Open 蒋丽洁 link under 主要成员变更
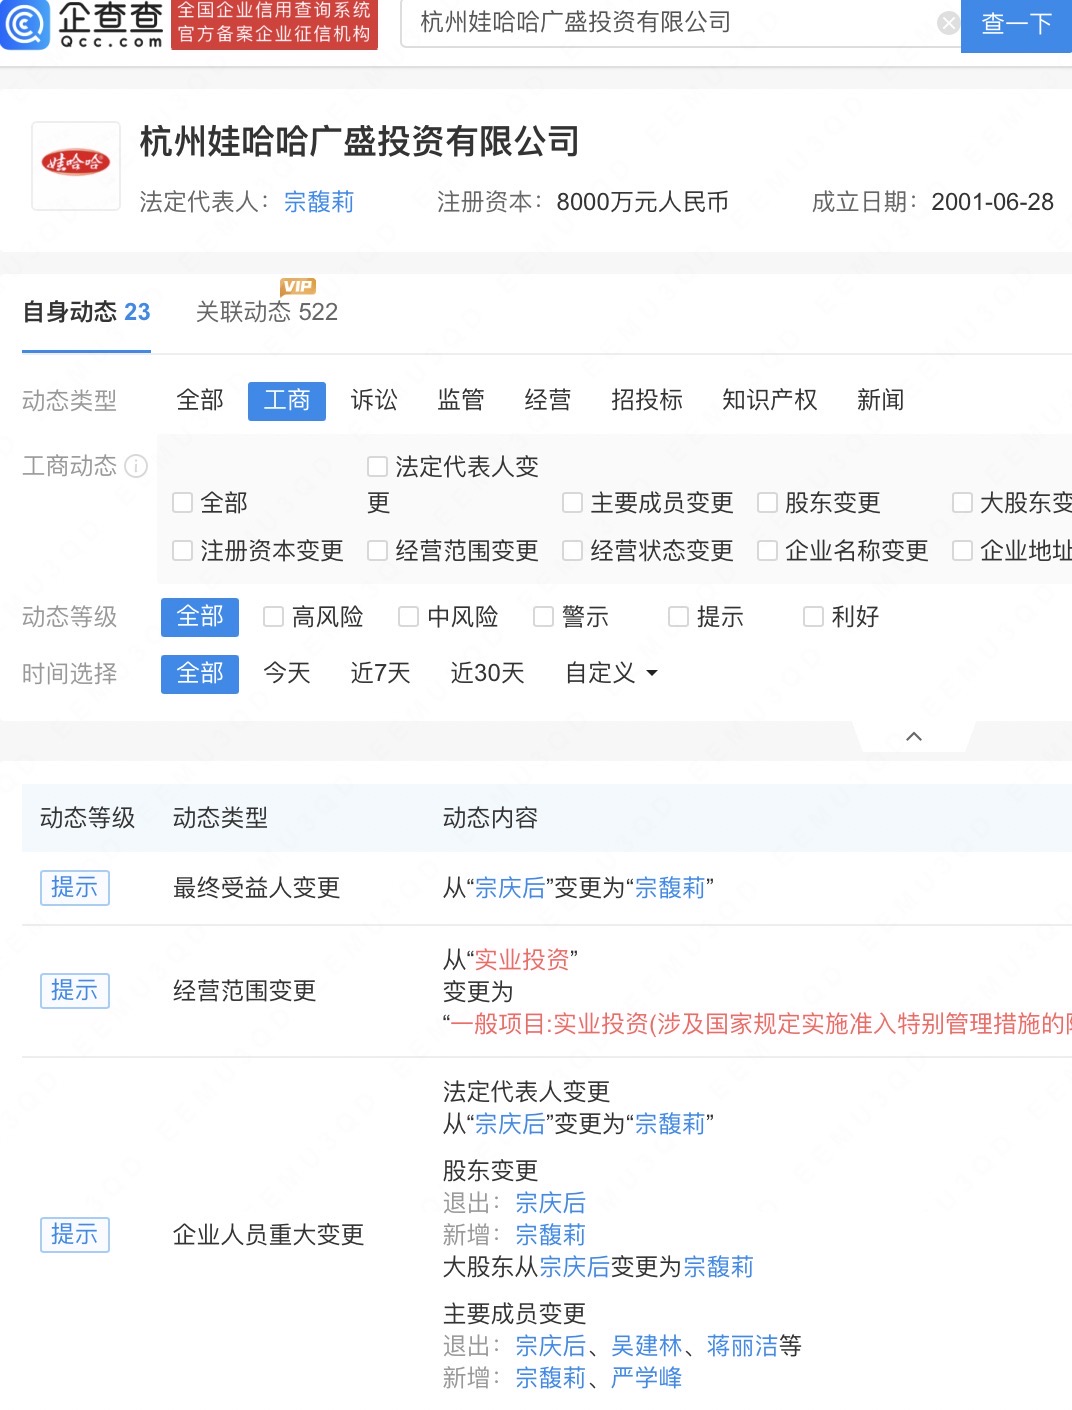The height and width of the screenshot is (1410, 1072). pos(742,1346)
